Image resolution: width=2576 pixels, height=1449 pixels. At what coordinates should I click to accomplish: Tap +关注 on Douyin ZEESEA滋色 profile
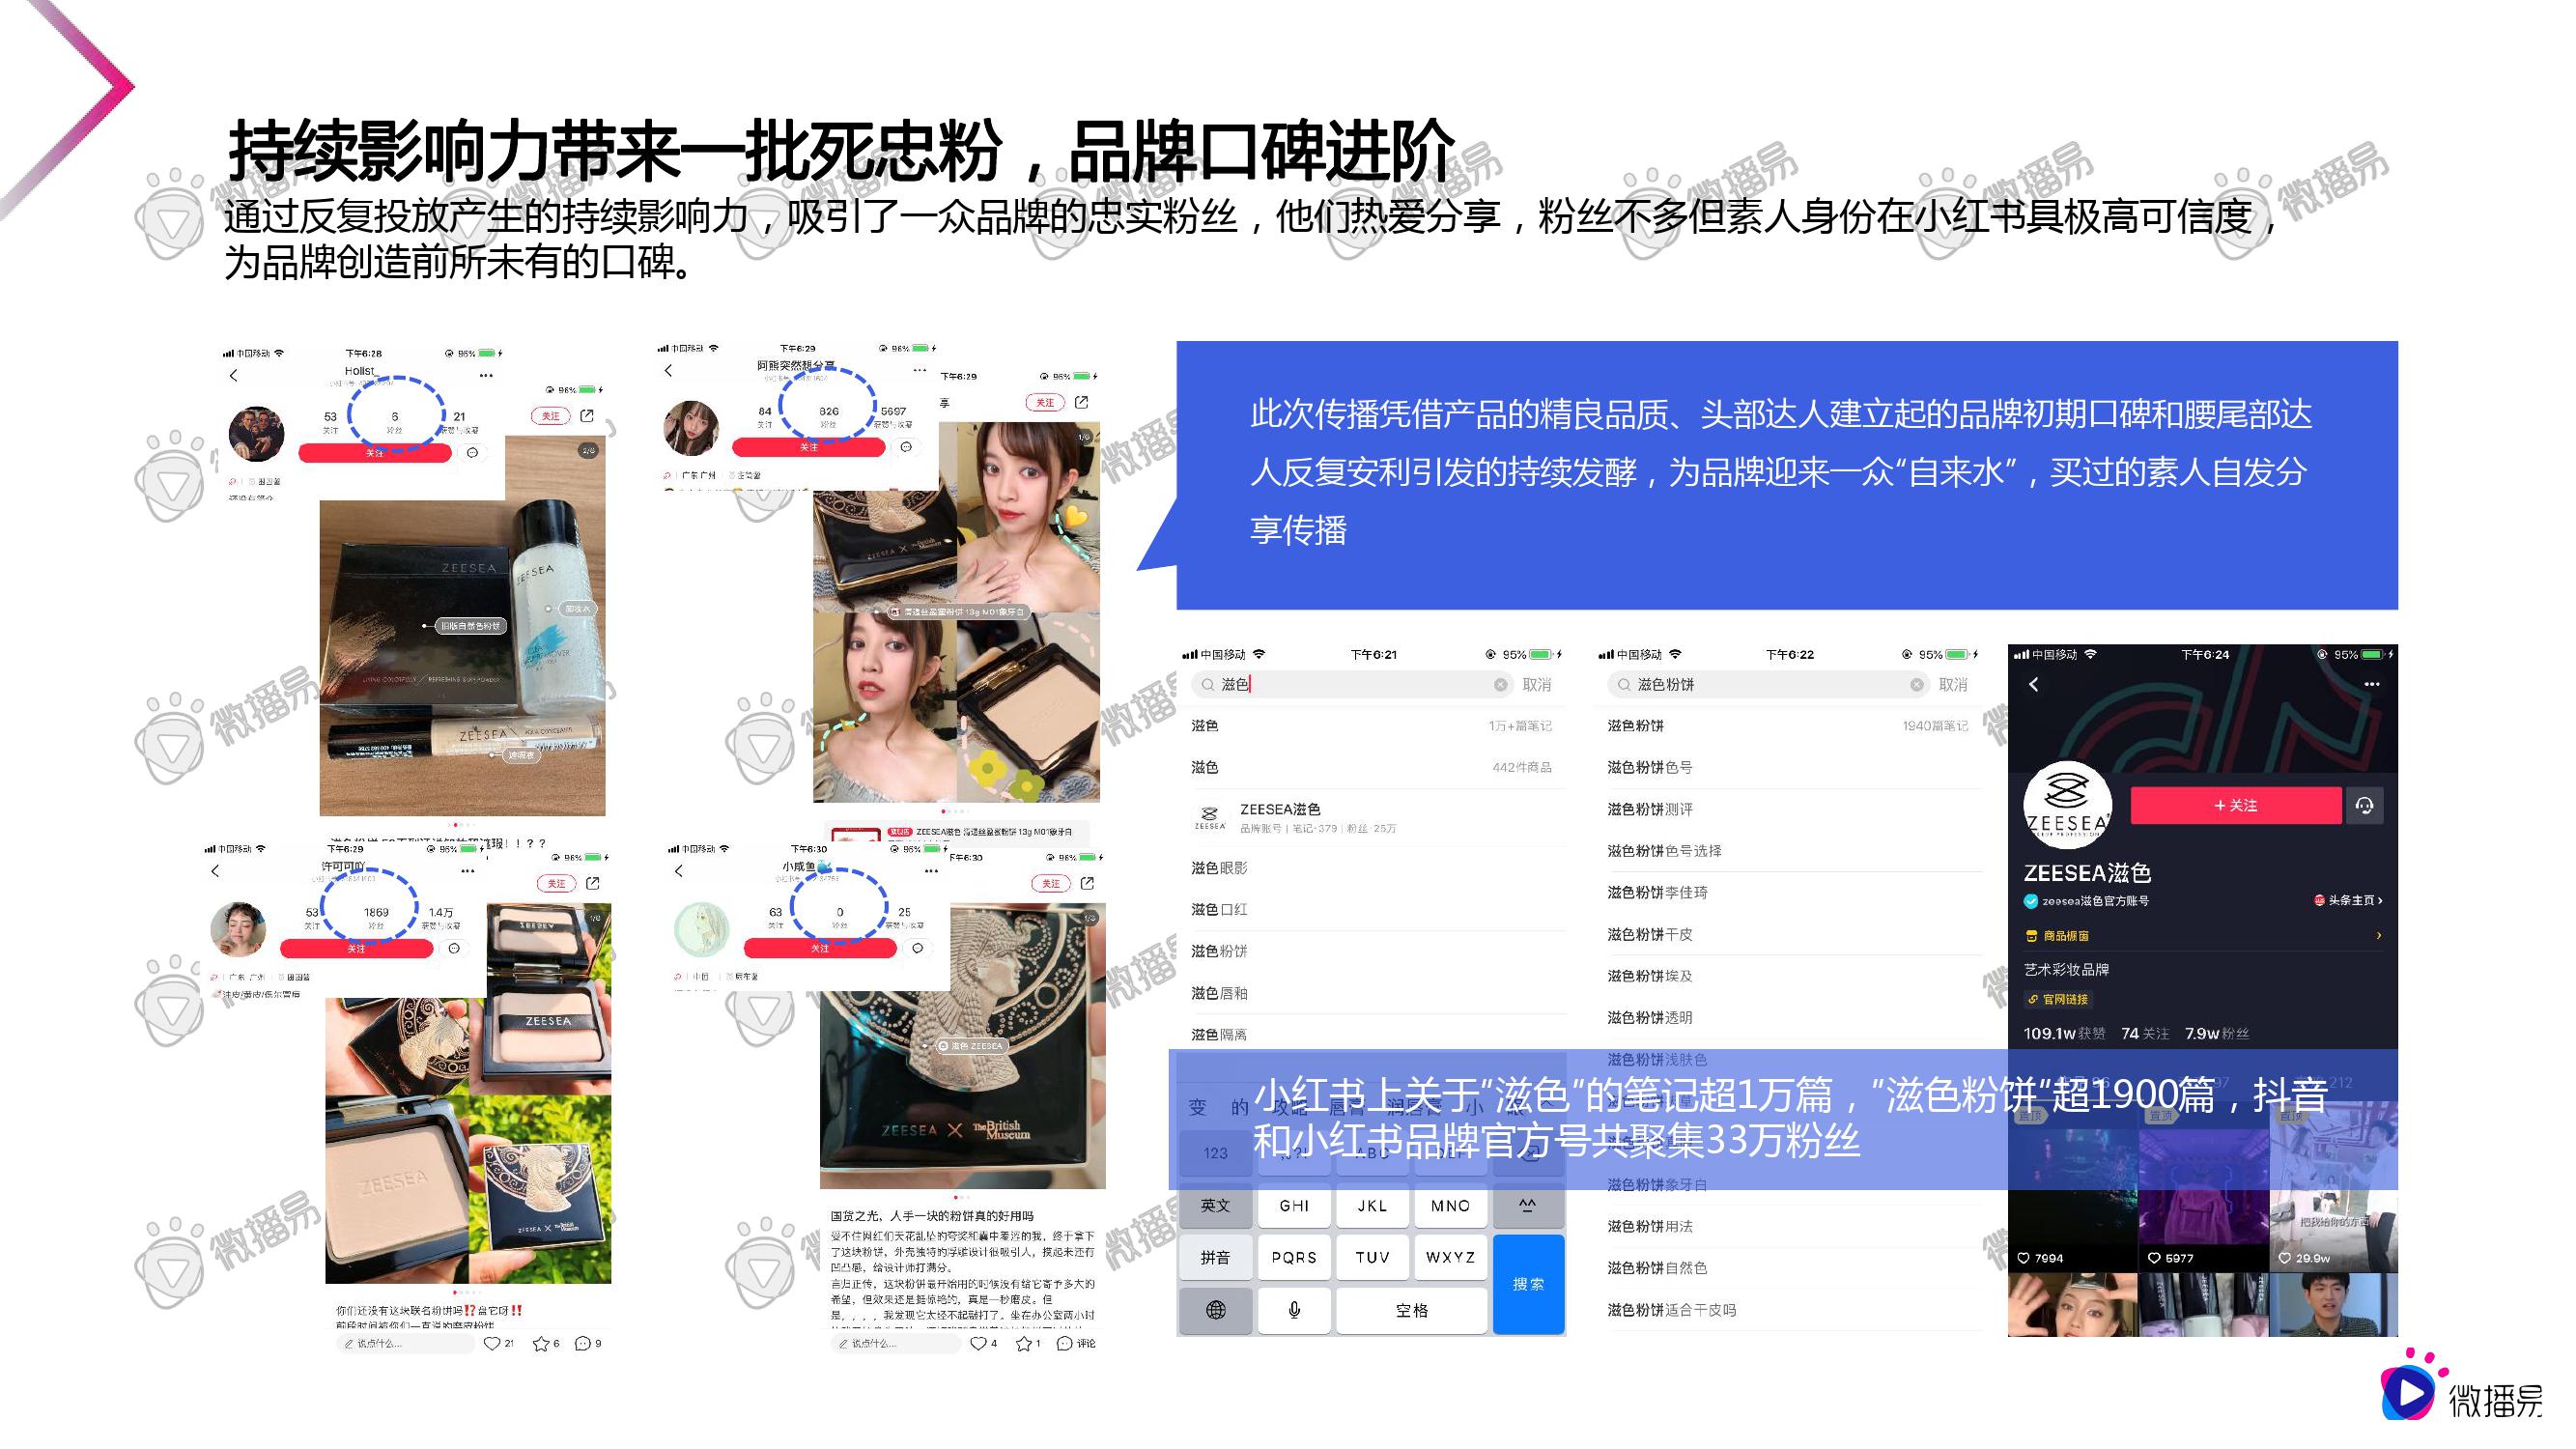[2236, 806]
